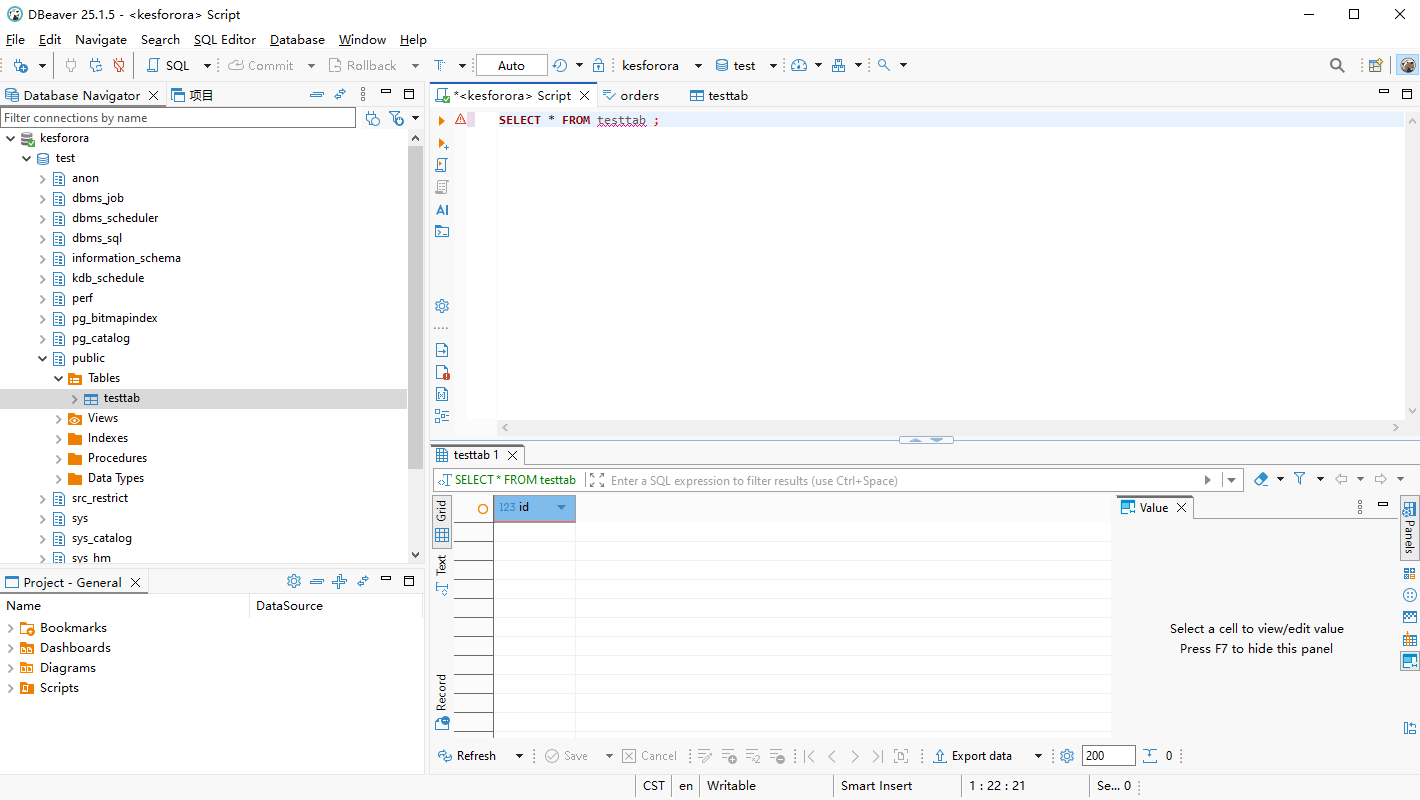
Task: Switch to the orders editor tab
Action: pos(639,96)
